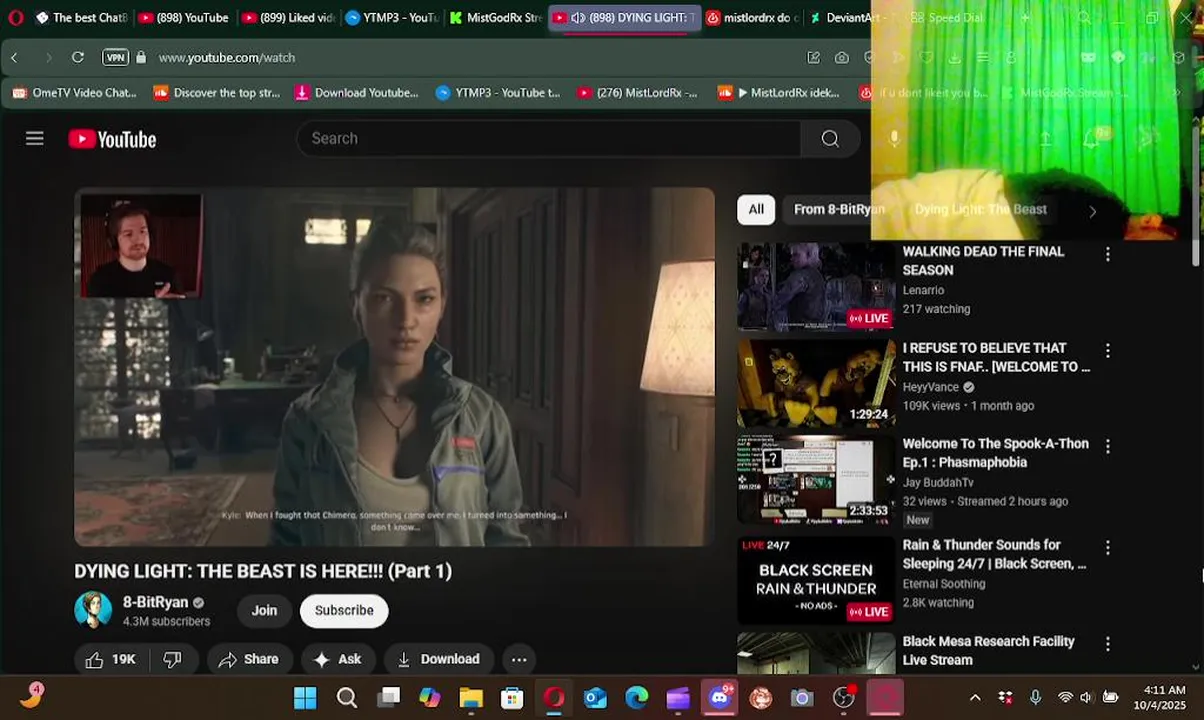Click video title 'DYING LIGHT: THE BEAST IS HERE!!!'
The image size is (1204, 720).
pyautogui.click(x=263, y=571)
